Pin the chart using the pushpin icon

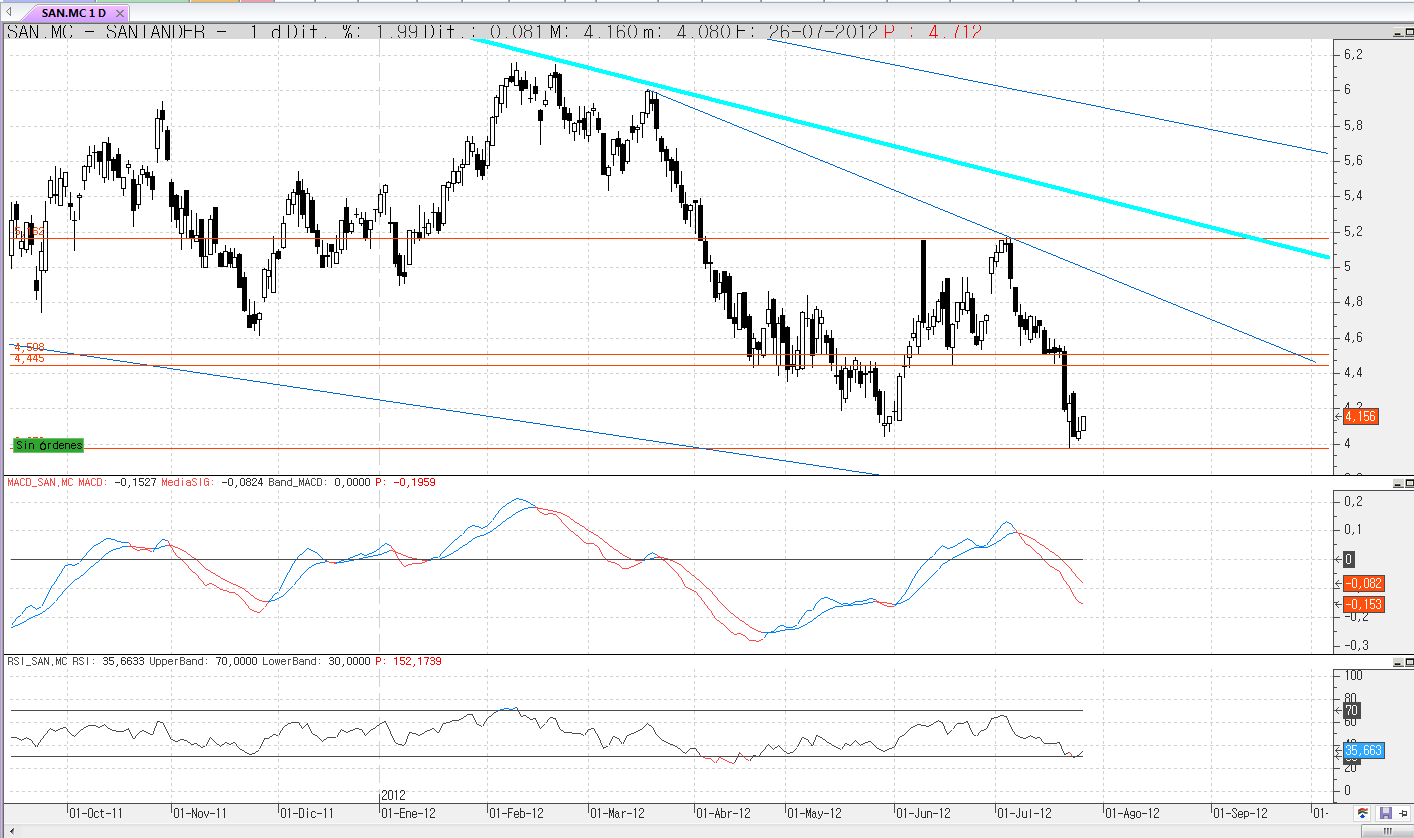(x=1403, y=813)
